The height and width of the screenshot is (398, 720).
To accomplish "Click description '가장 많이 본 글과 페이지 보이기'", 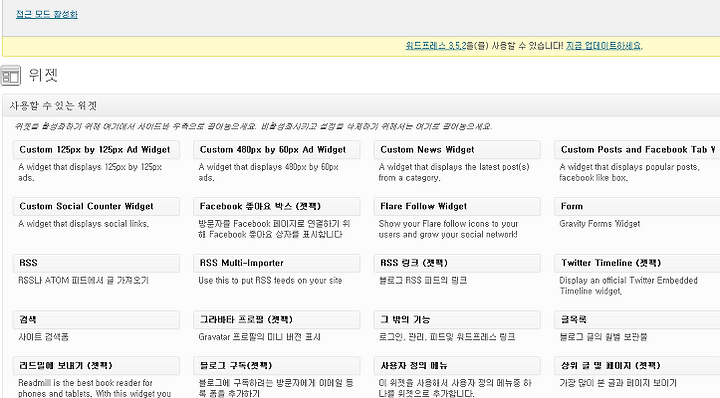I will click(618, 383).
